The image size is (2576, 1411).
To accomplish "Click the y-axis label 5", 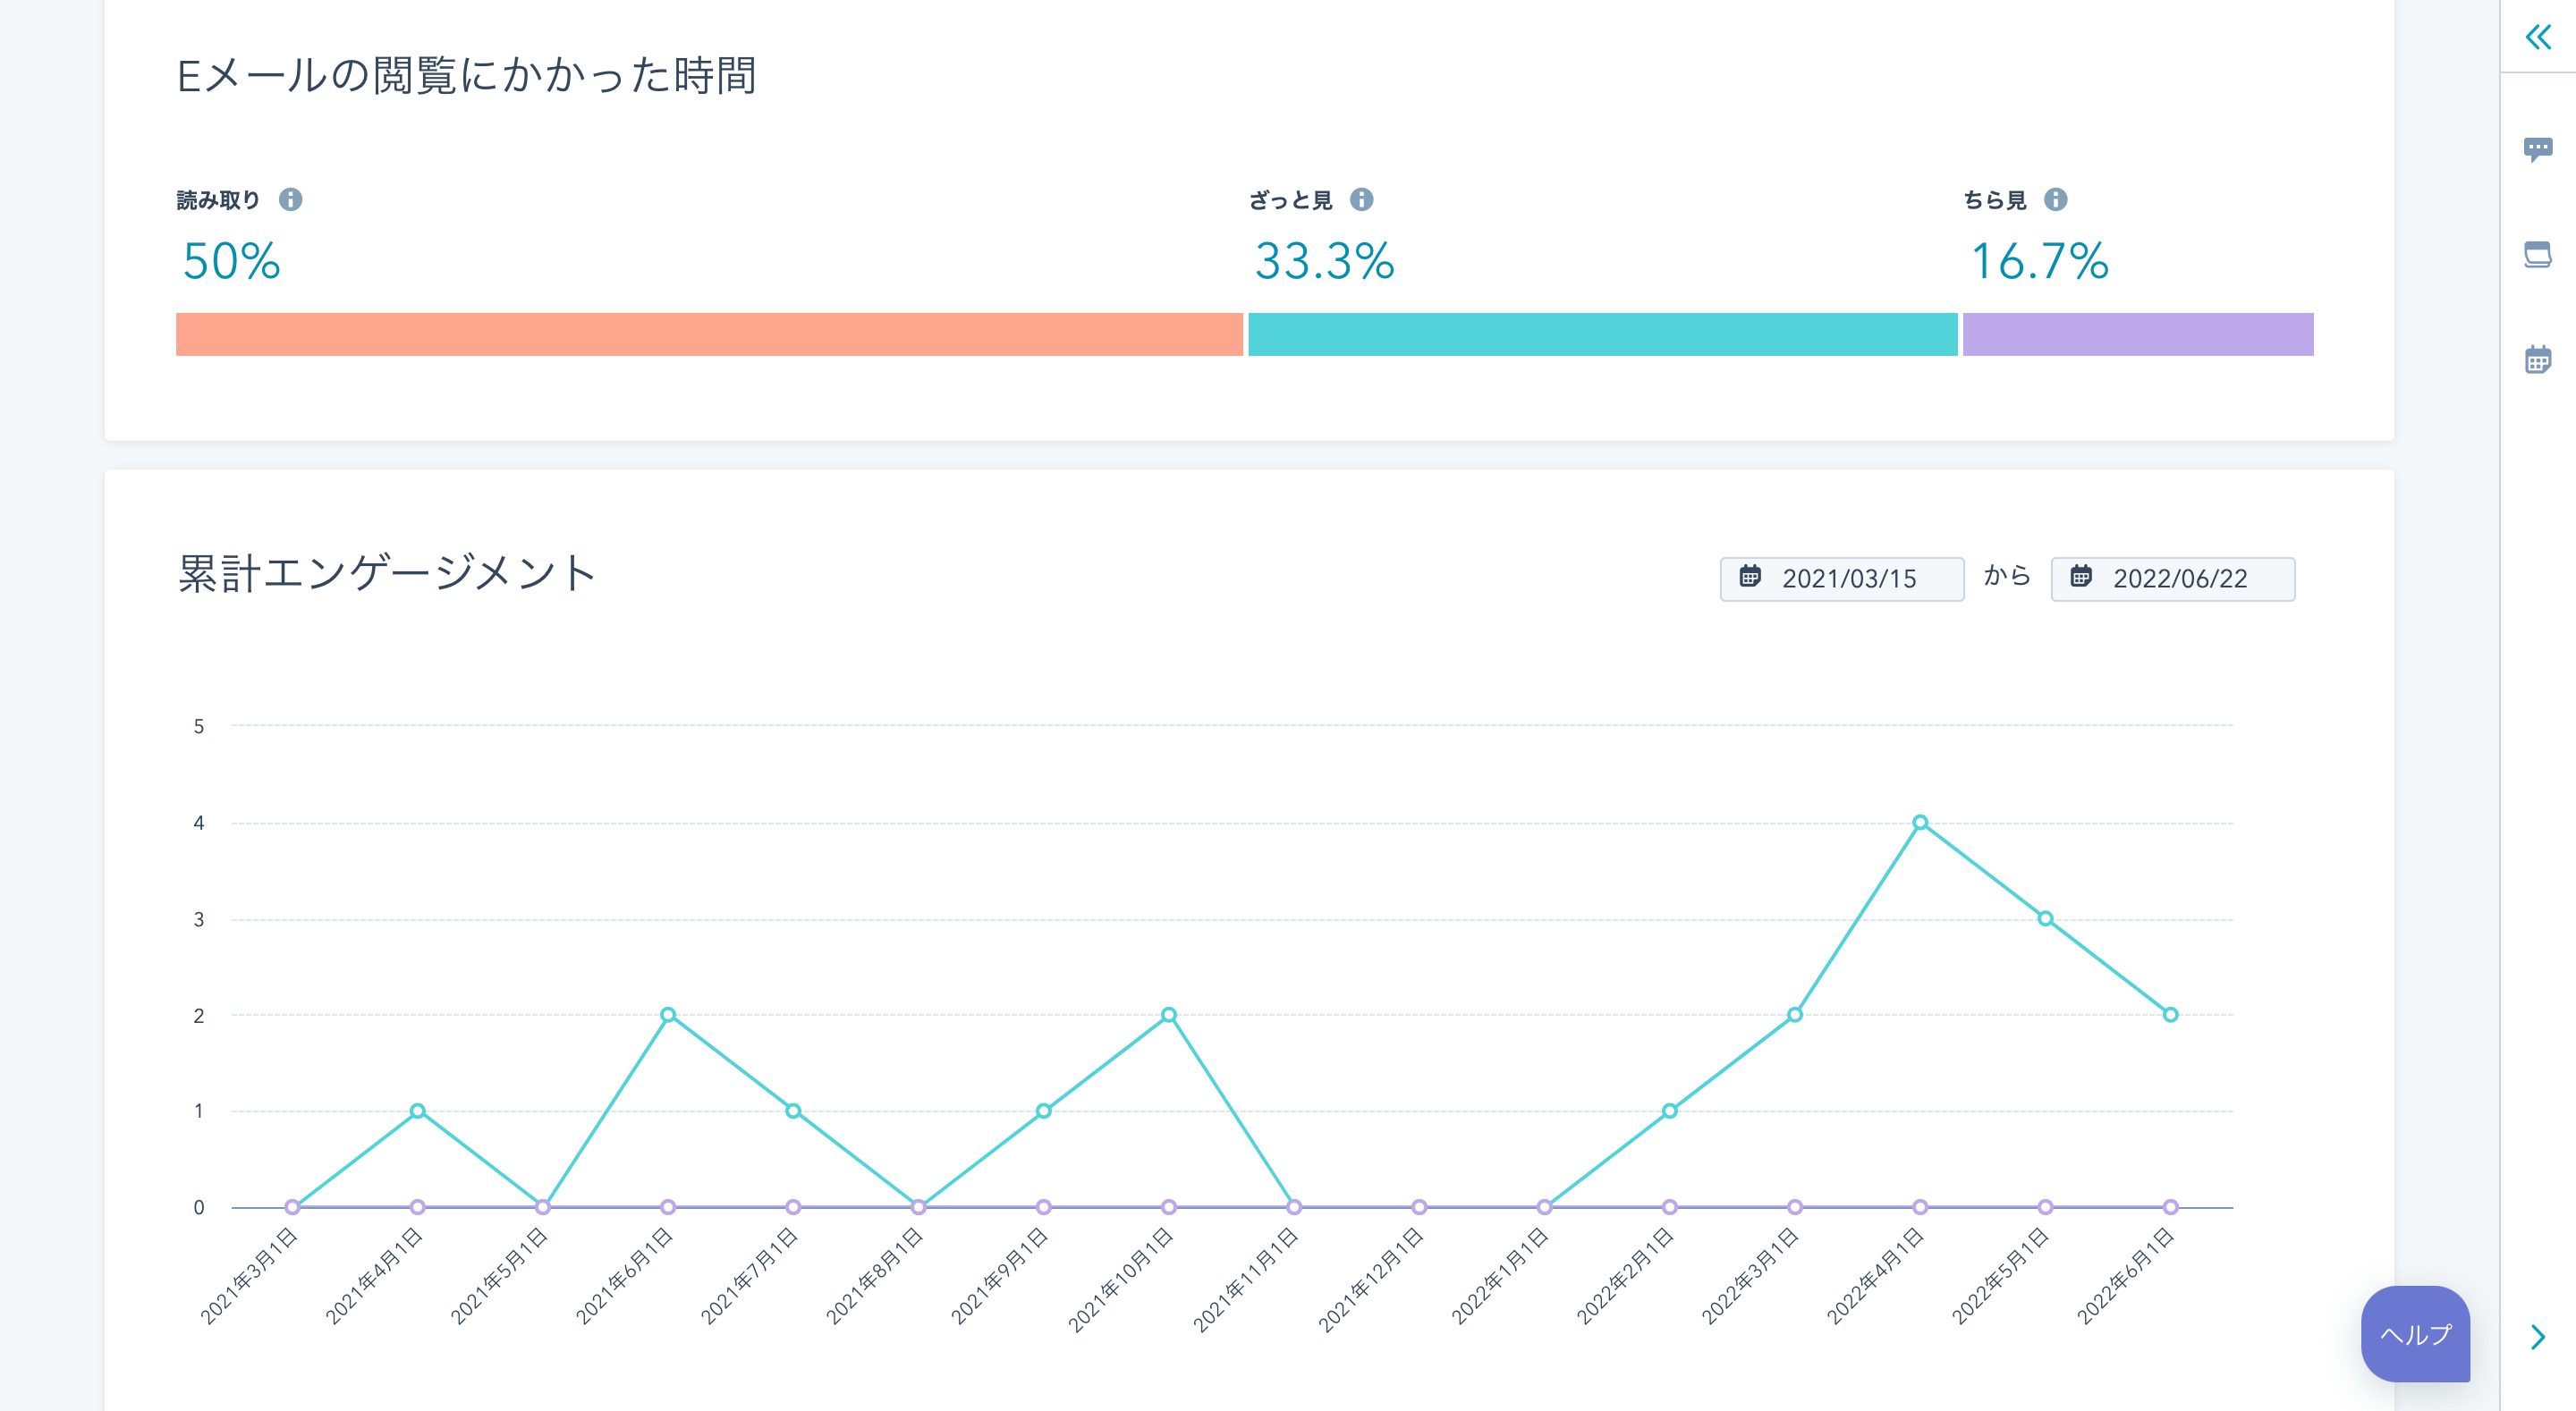I will tap(199, 726).
